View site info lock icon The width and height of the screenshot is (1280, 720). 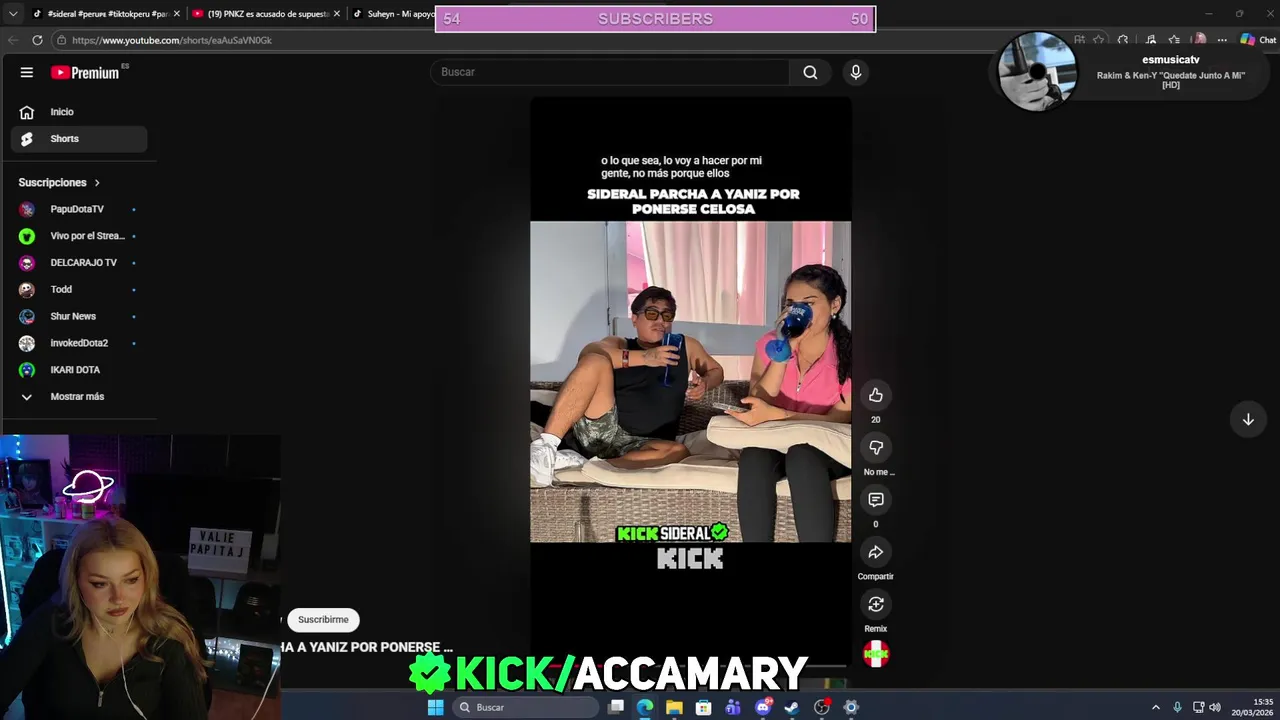point(62,40)
